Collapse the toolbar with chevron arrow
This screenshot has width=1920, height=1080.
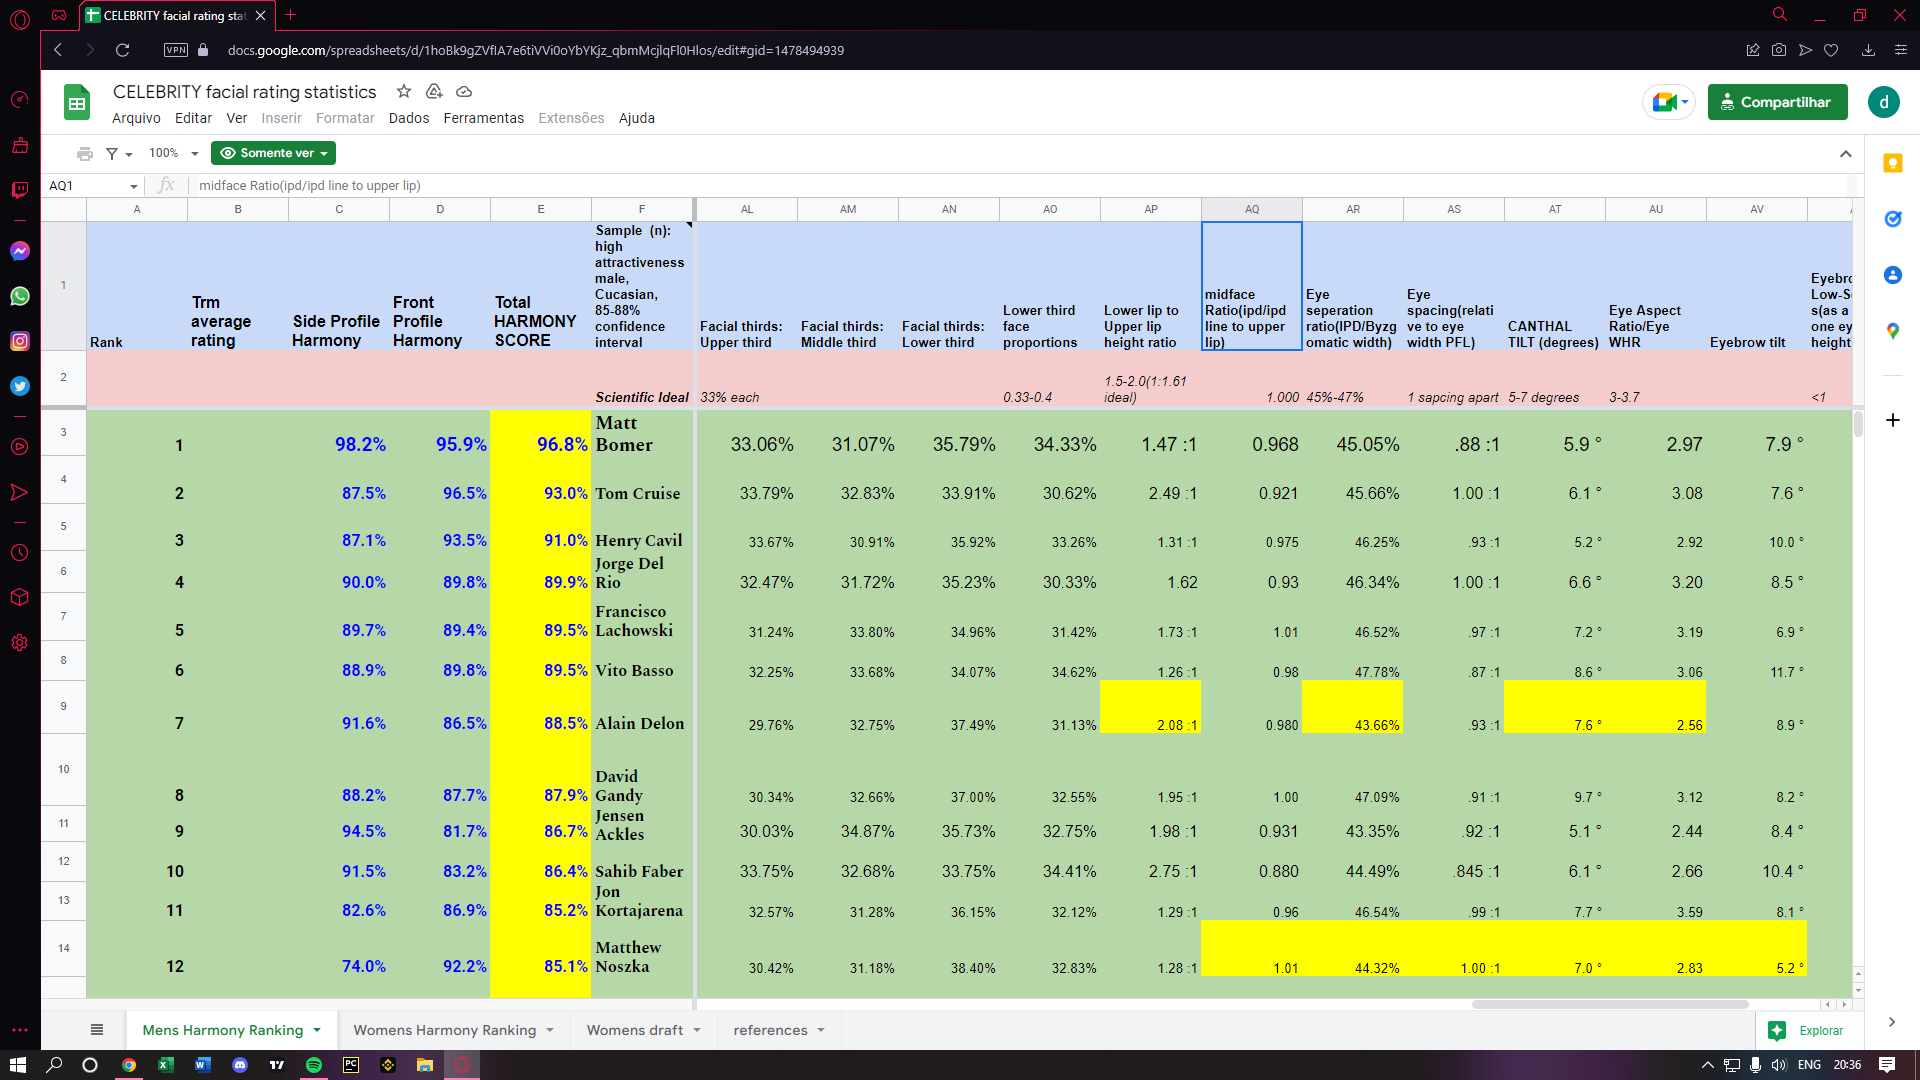(x=1845, y=153)
